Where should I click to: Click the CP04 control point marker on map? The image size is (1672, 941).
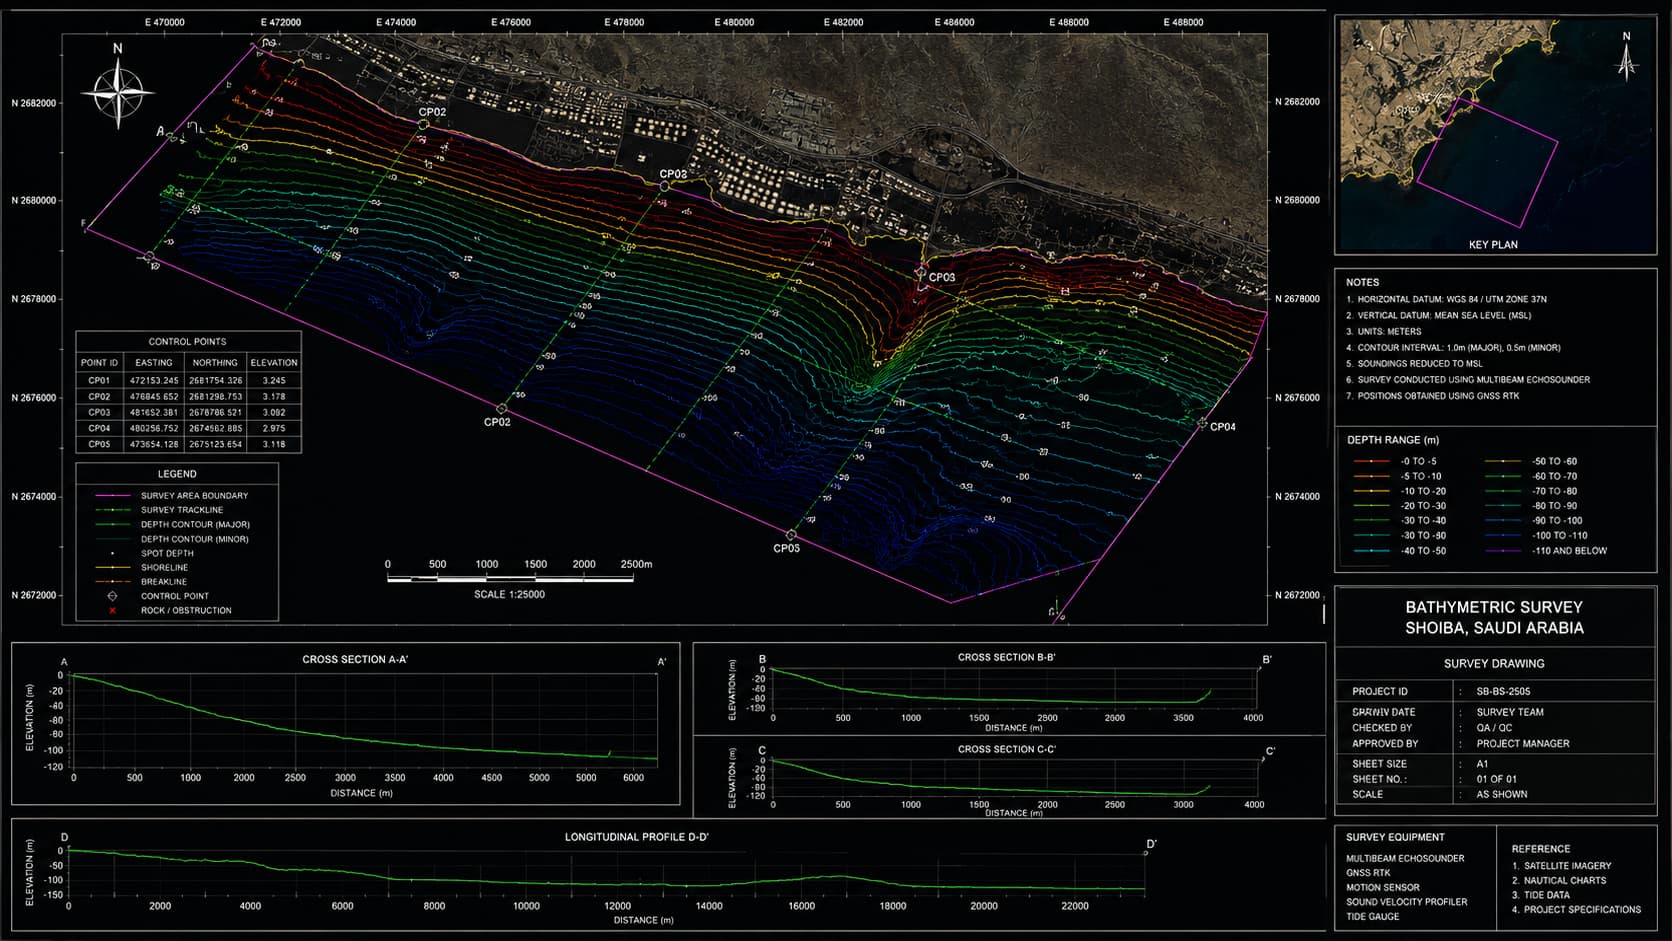[1202, 424]
